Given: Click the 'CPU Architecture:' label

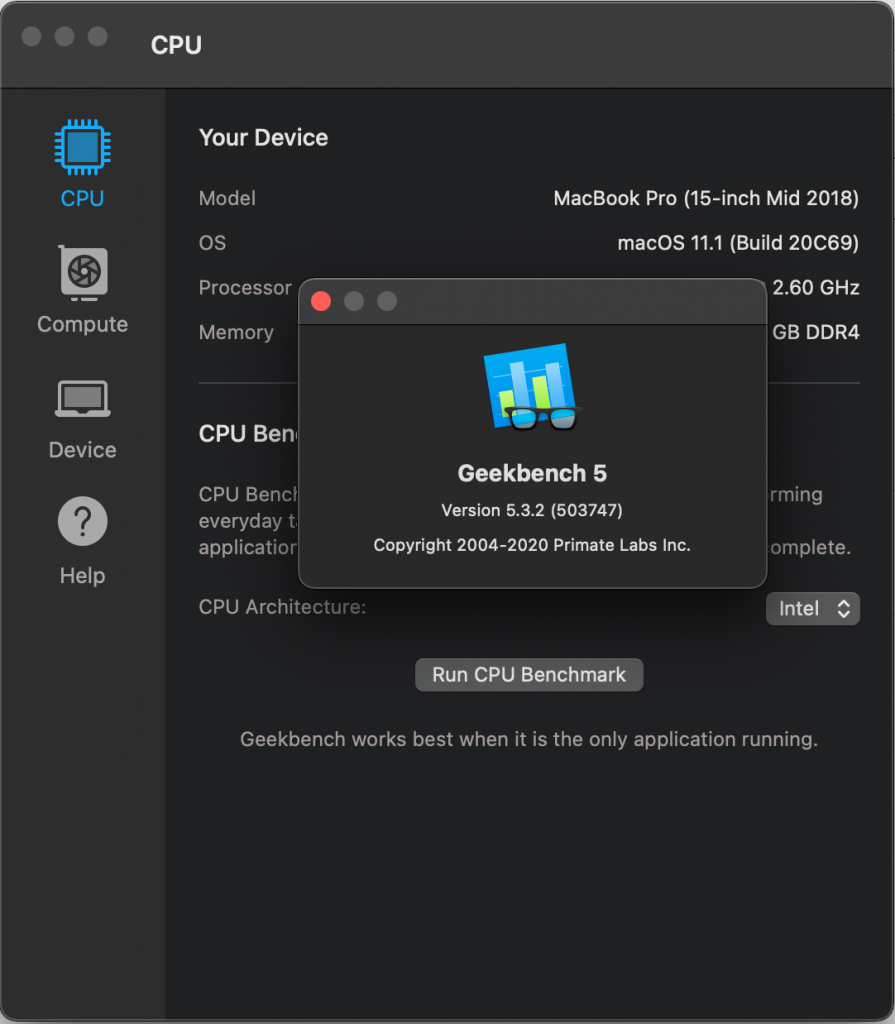Looking at the screenshot, I should 282,607.
